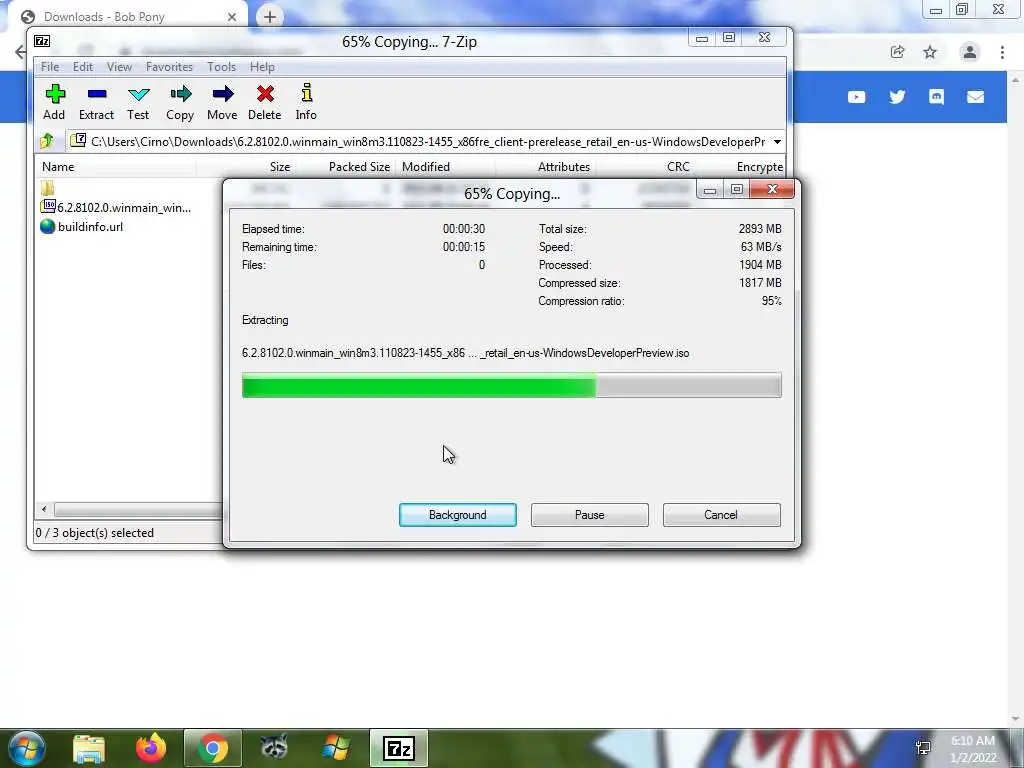Maximize the 65% Copying dialog
Screen dimensions: 1024x768
[x=737, y=189]
